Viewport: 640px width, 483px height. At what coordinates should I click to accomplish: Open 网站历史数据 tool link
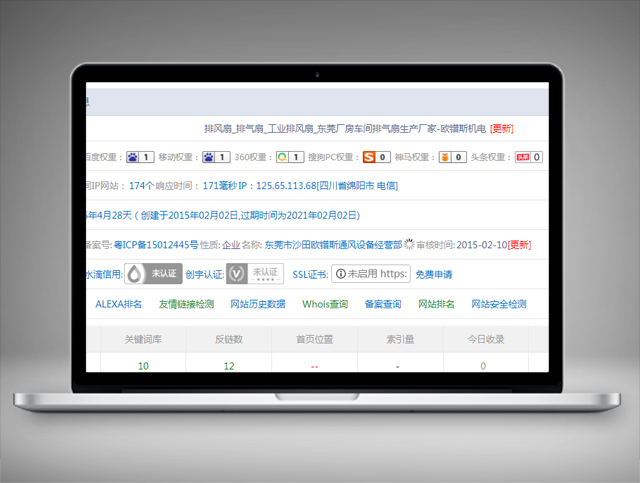258,304
